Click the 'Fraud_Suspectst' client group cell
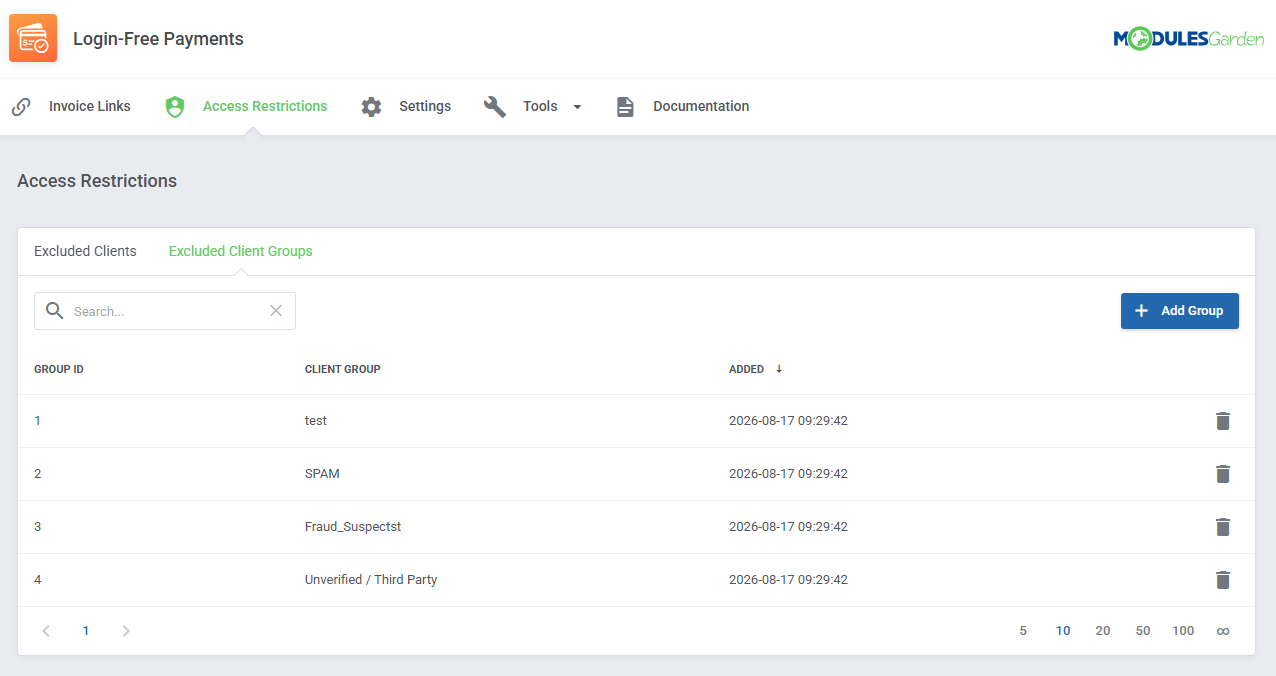The width and height of the screenshot is (1276, 676). pyautogui.click(x=353, y=527)
